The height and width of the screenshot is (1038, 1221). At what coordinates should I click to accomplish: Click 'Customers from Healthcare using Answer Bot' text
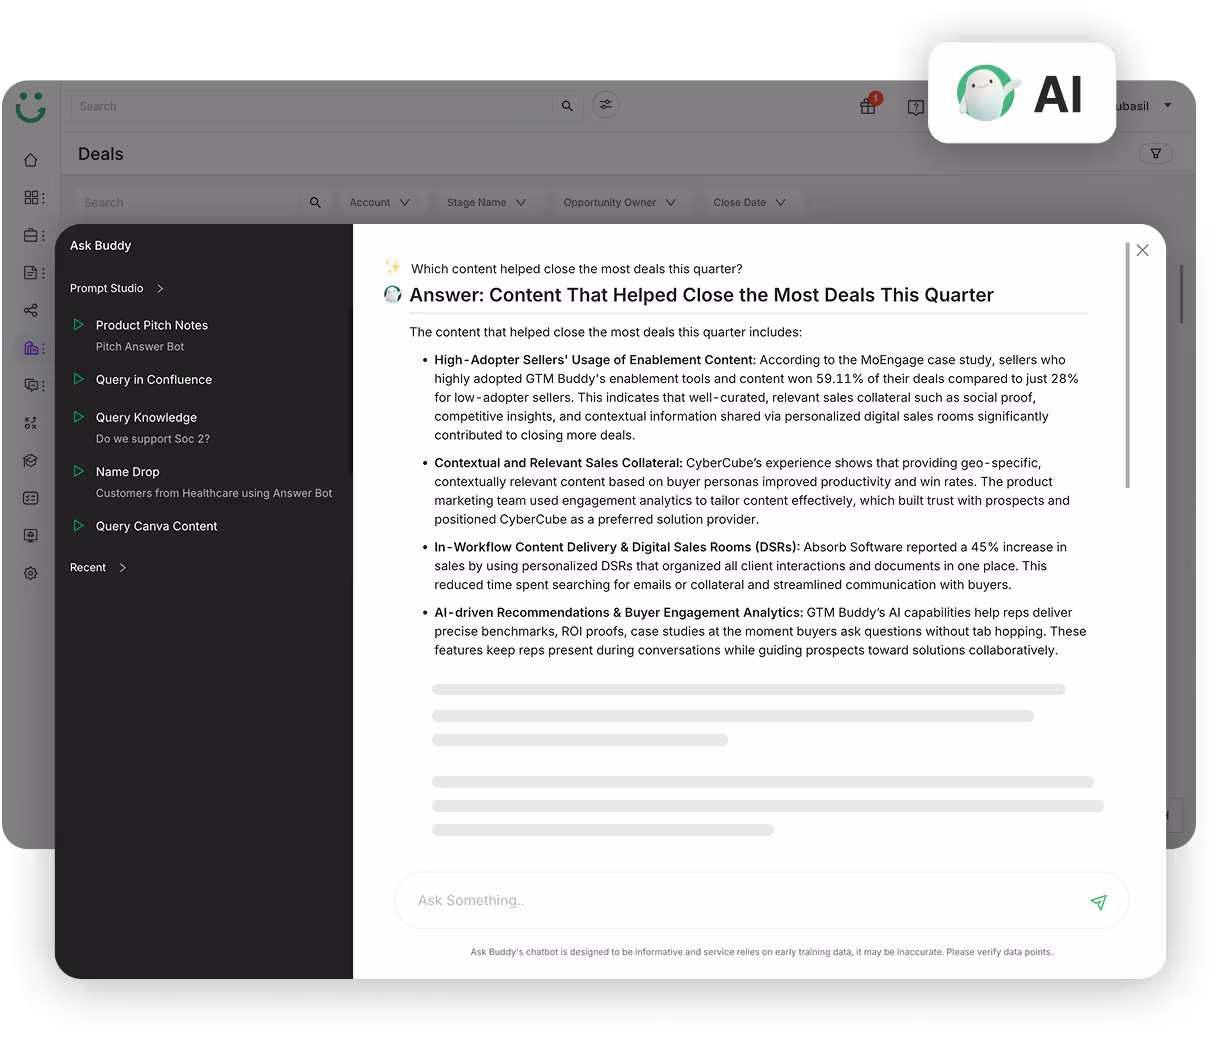click(214, 493)
